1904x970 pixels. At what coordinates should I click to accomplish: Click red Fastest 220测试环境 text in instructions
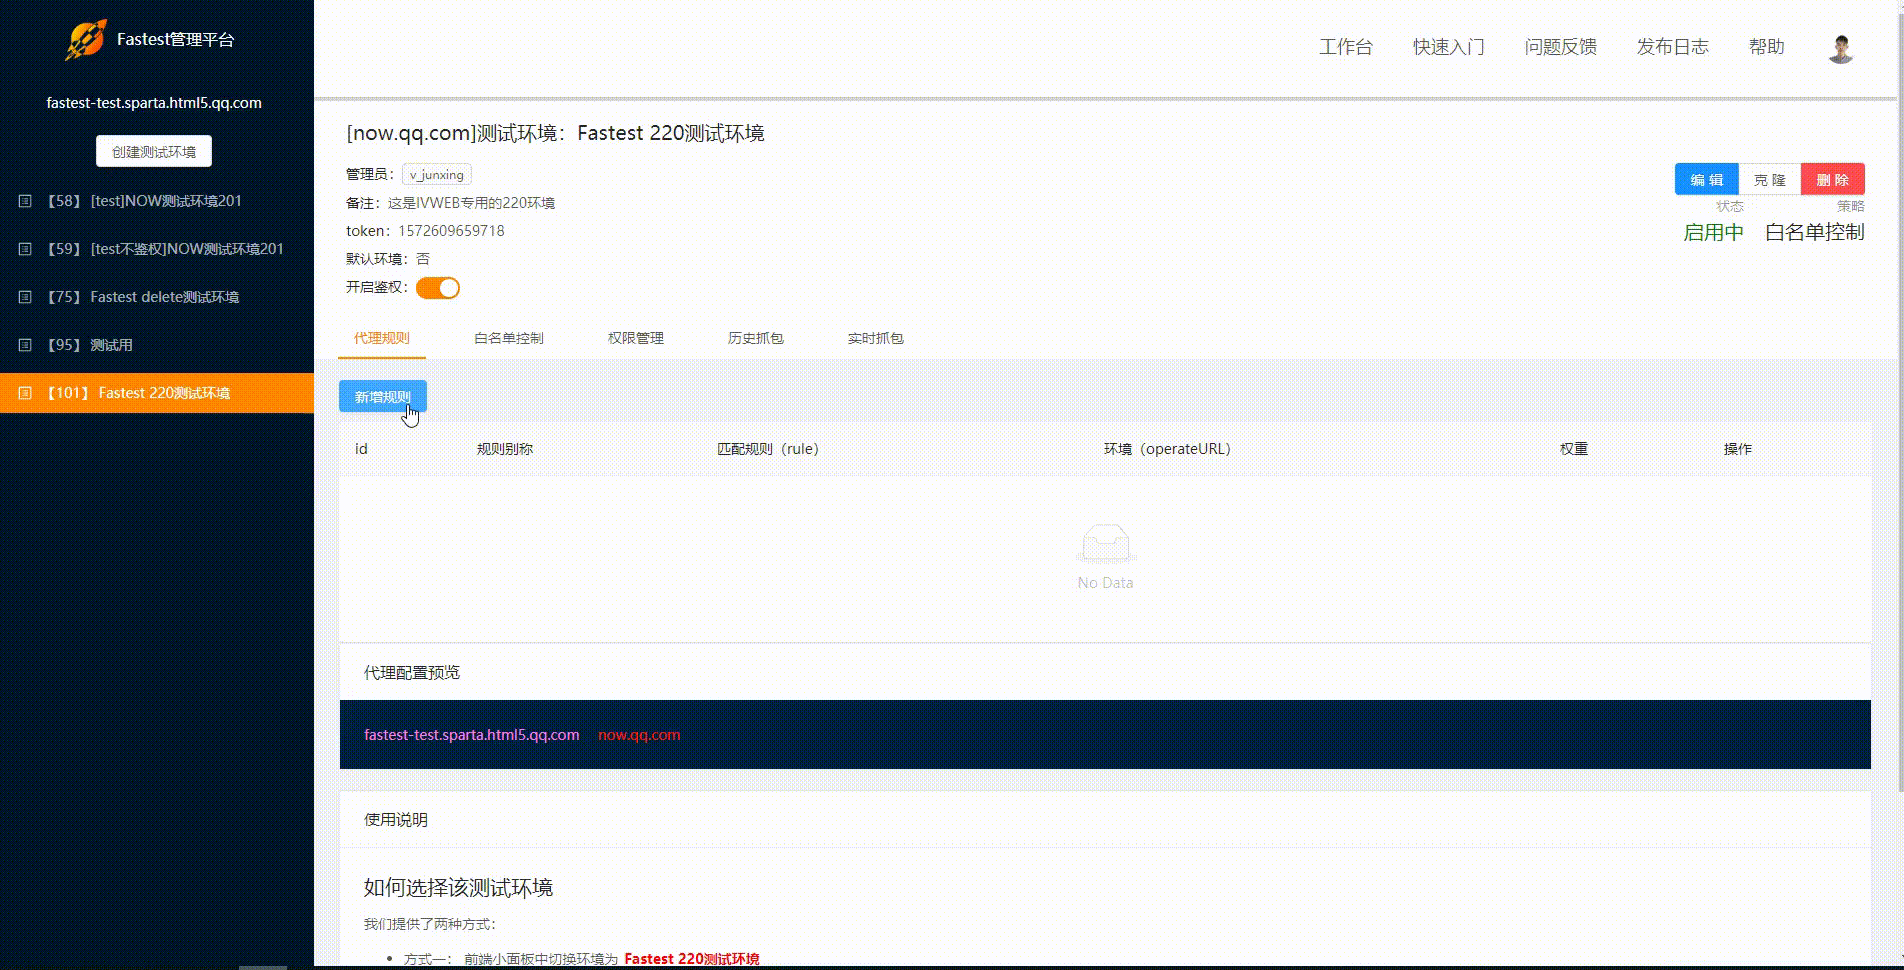coord(692,959)
